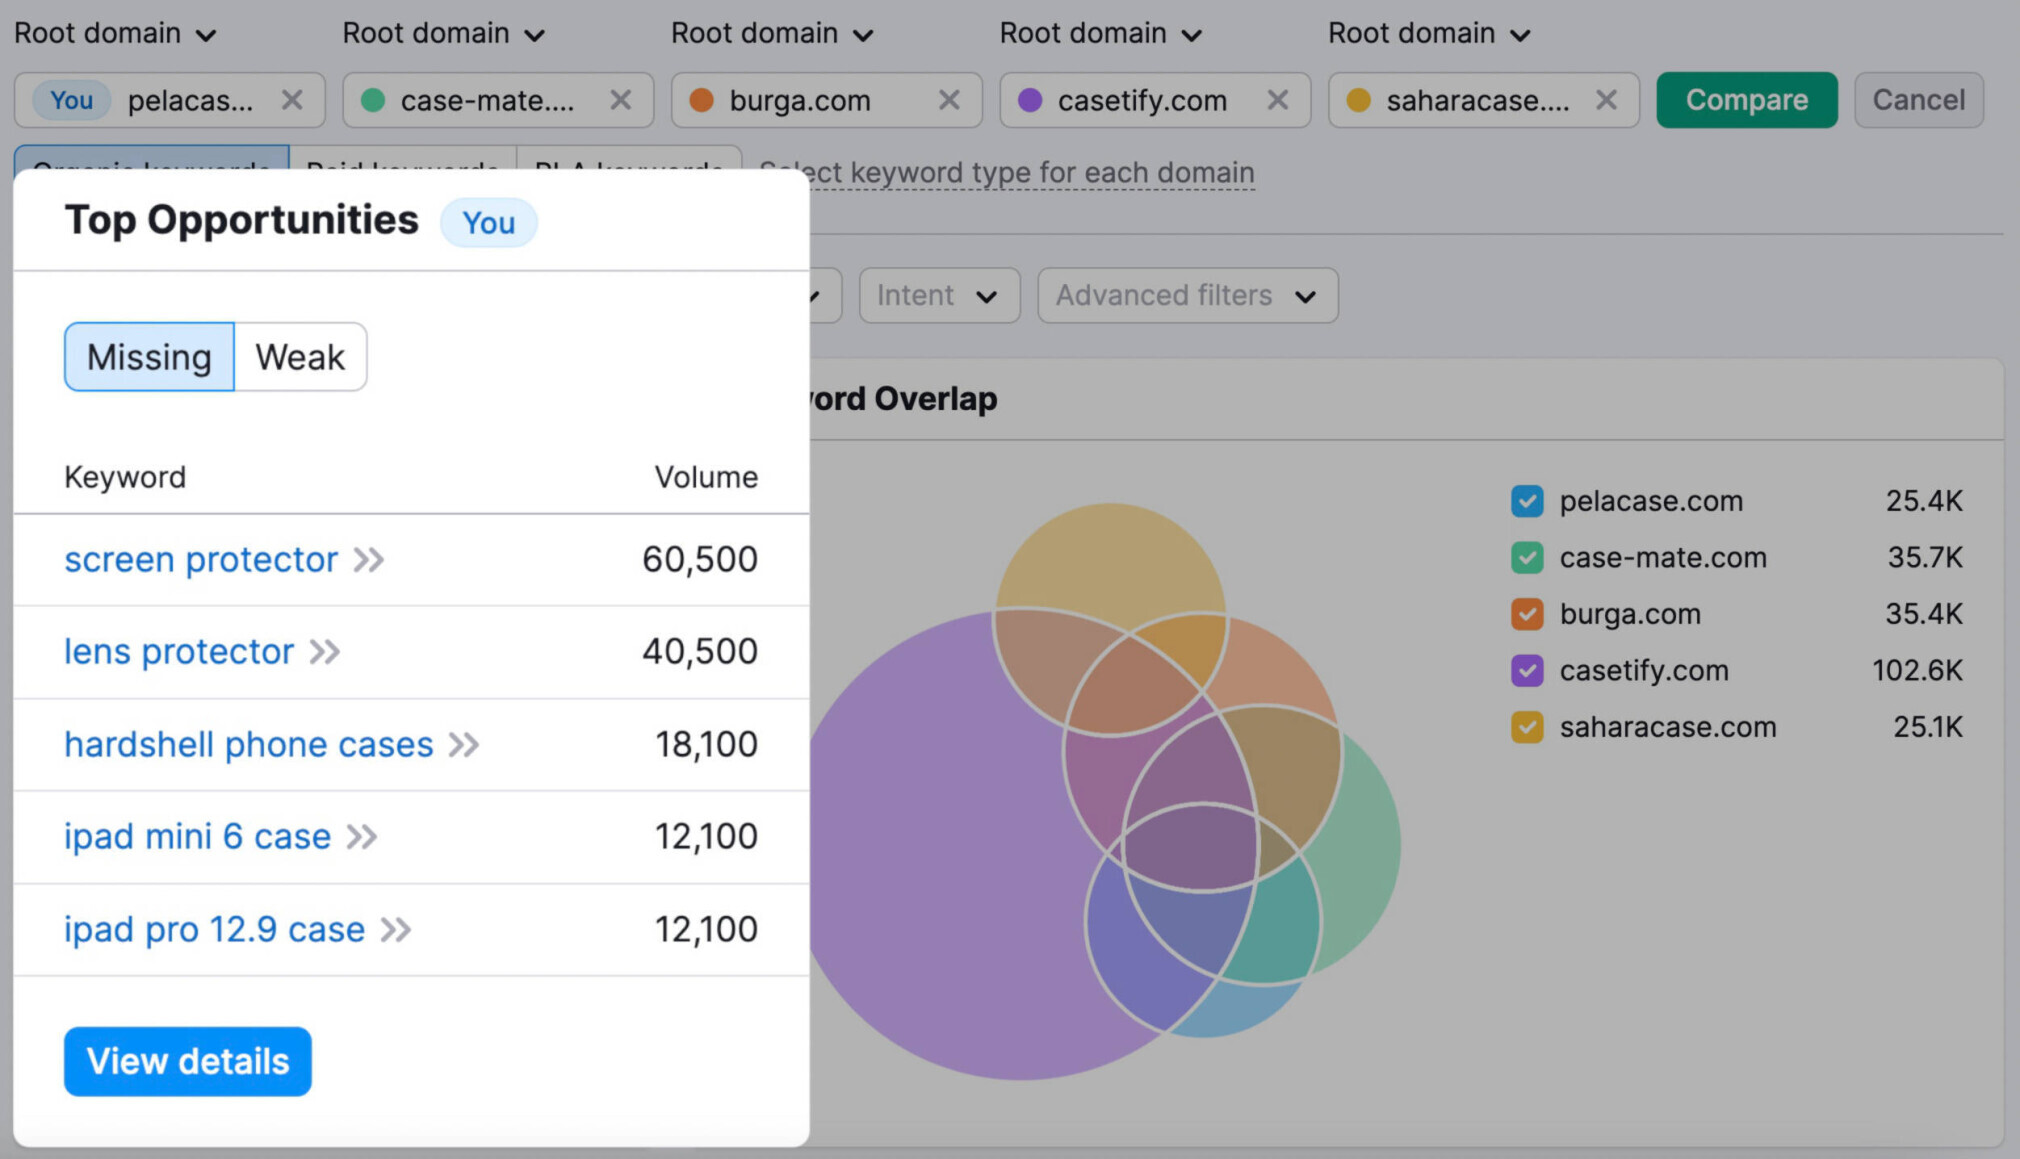Screen dimensions: 2020x1159
Task: Open hardshell phone cases keyword link
Action: [x=249, y=745]
